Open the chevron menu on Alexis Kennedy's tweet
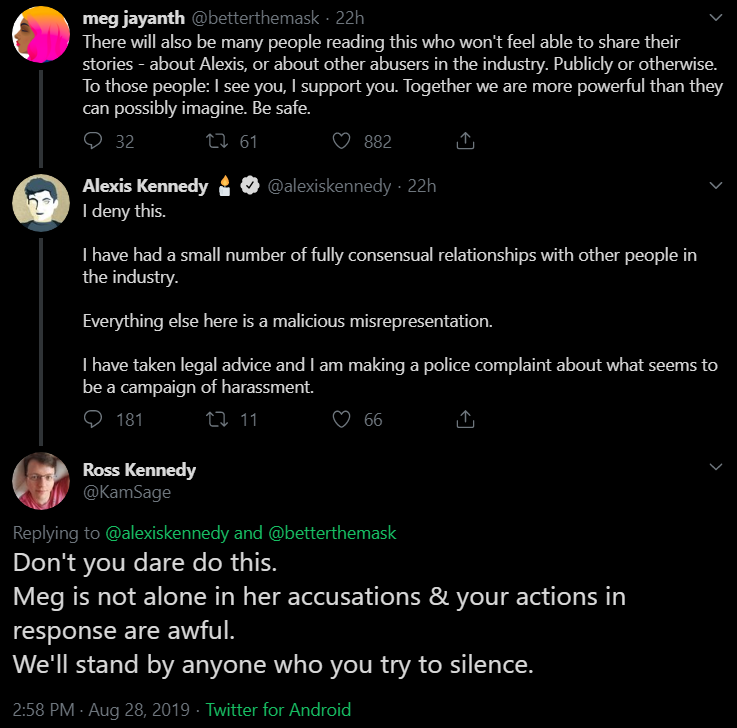737x728 pixels. 715,185
